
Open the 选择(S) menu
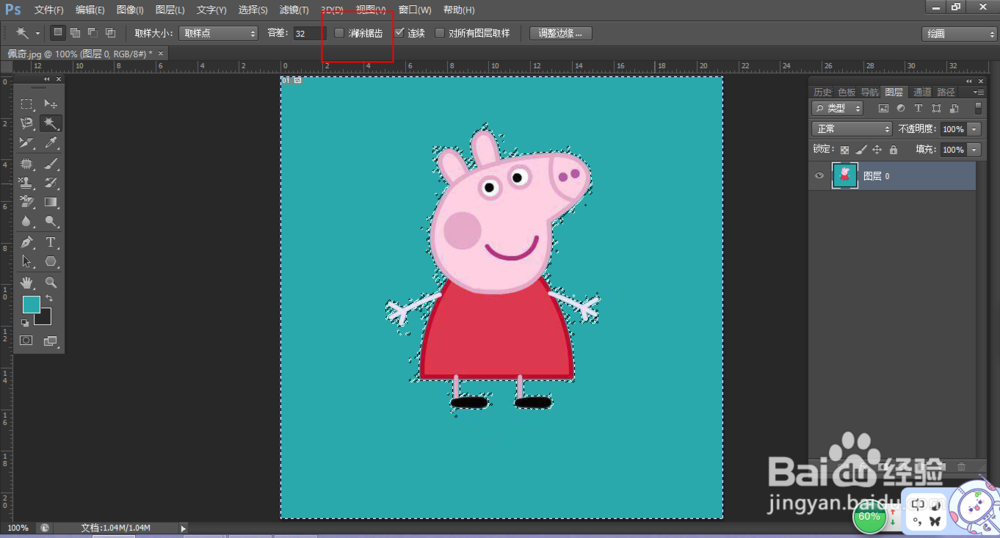[253, 10]
